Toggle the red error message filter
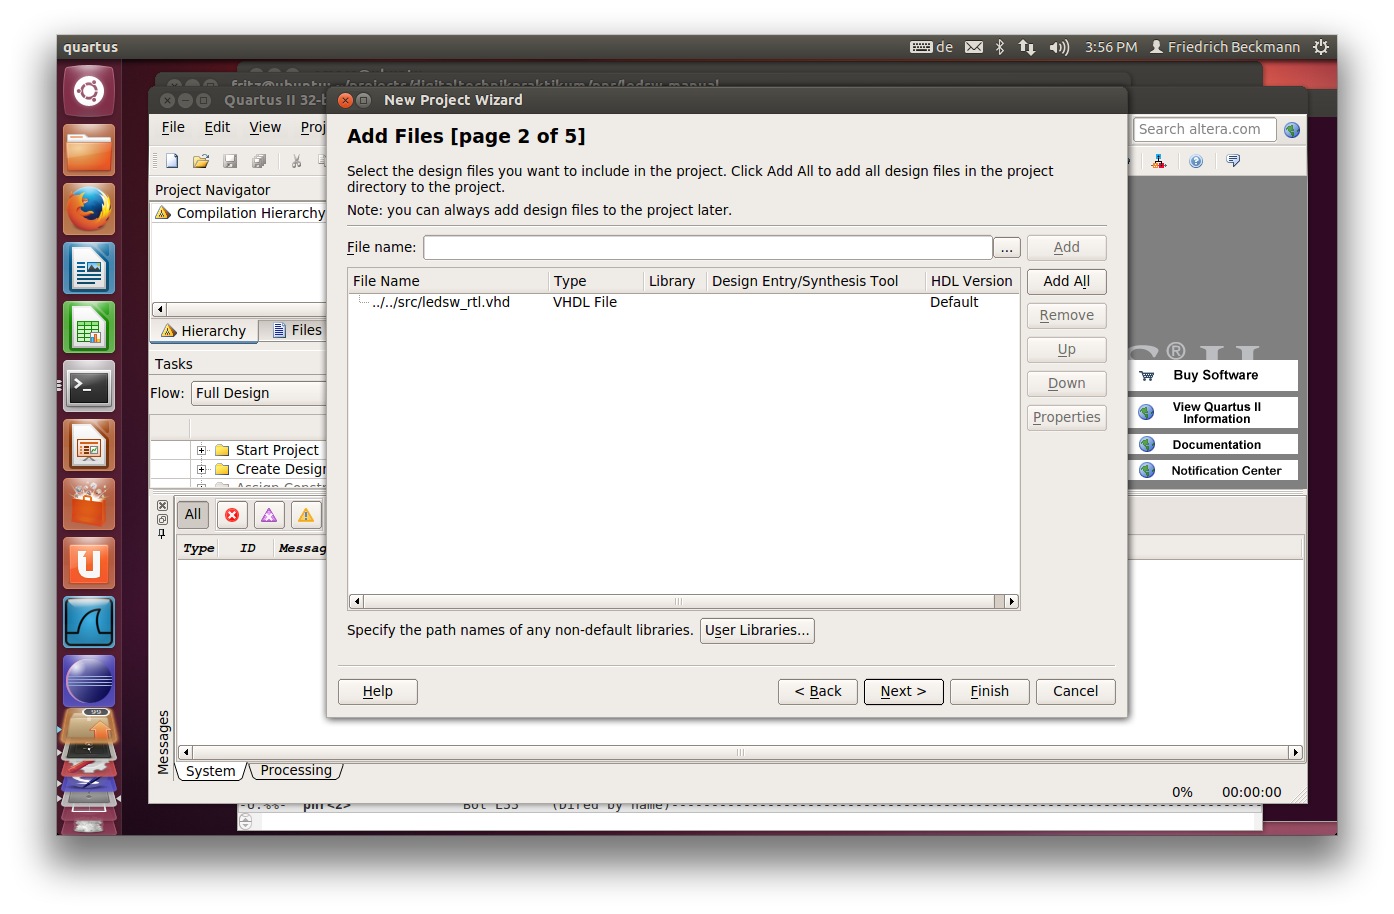Screen dimensions: 1394x914 tap(232, 515)
